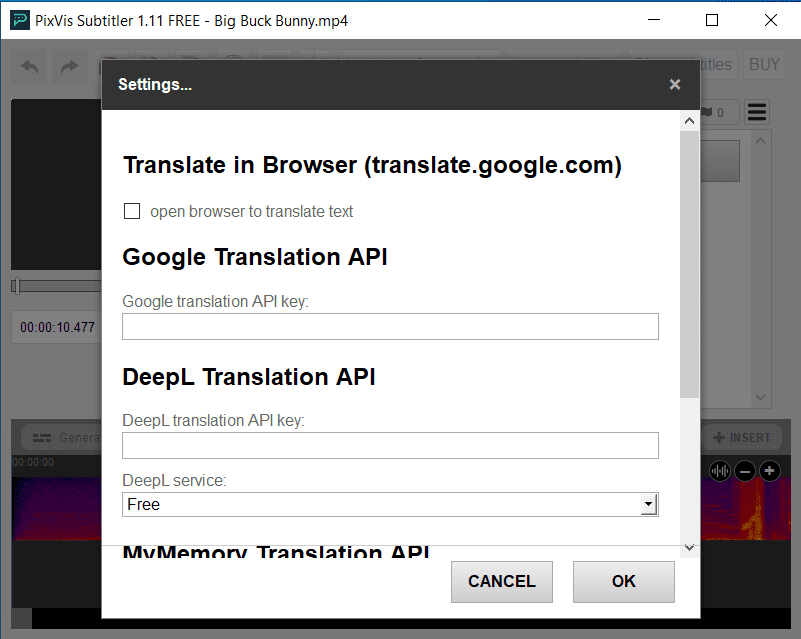Screen dimensions: 801x639
Task: Confirm settings with the OK button
Action: [x=624, y=581]
